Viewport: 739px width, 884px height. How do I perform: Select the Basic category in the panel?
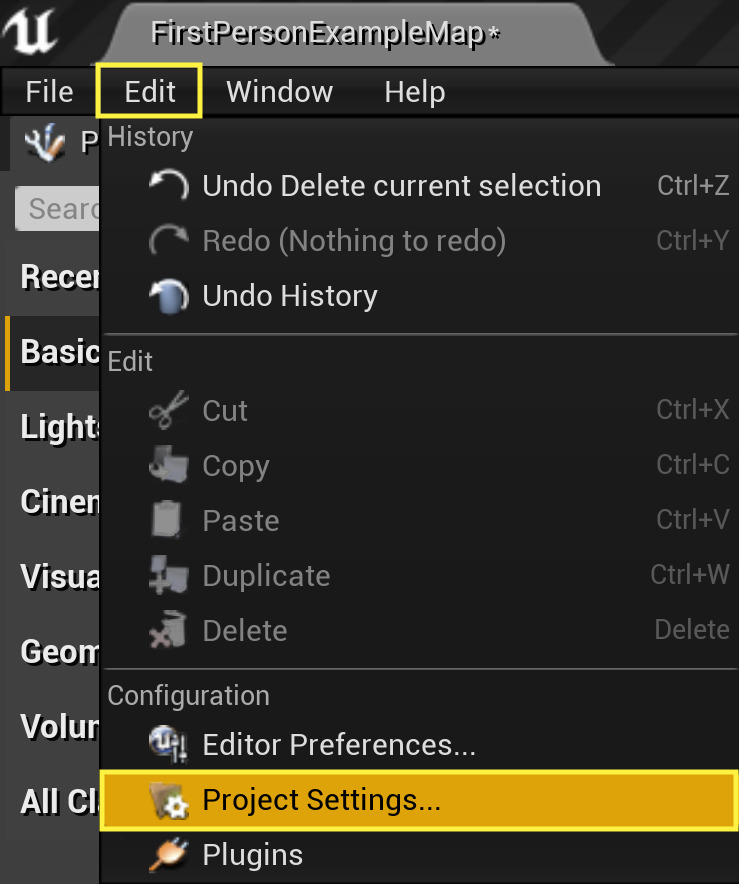tap(54, 352)
